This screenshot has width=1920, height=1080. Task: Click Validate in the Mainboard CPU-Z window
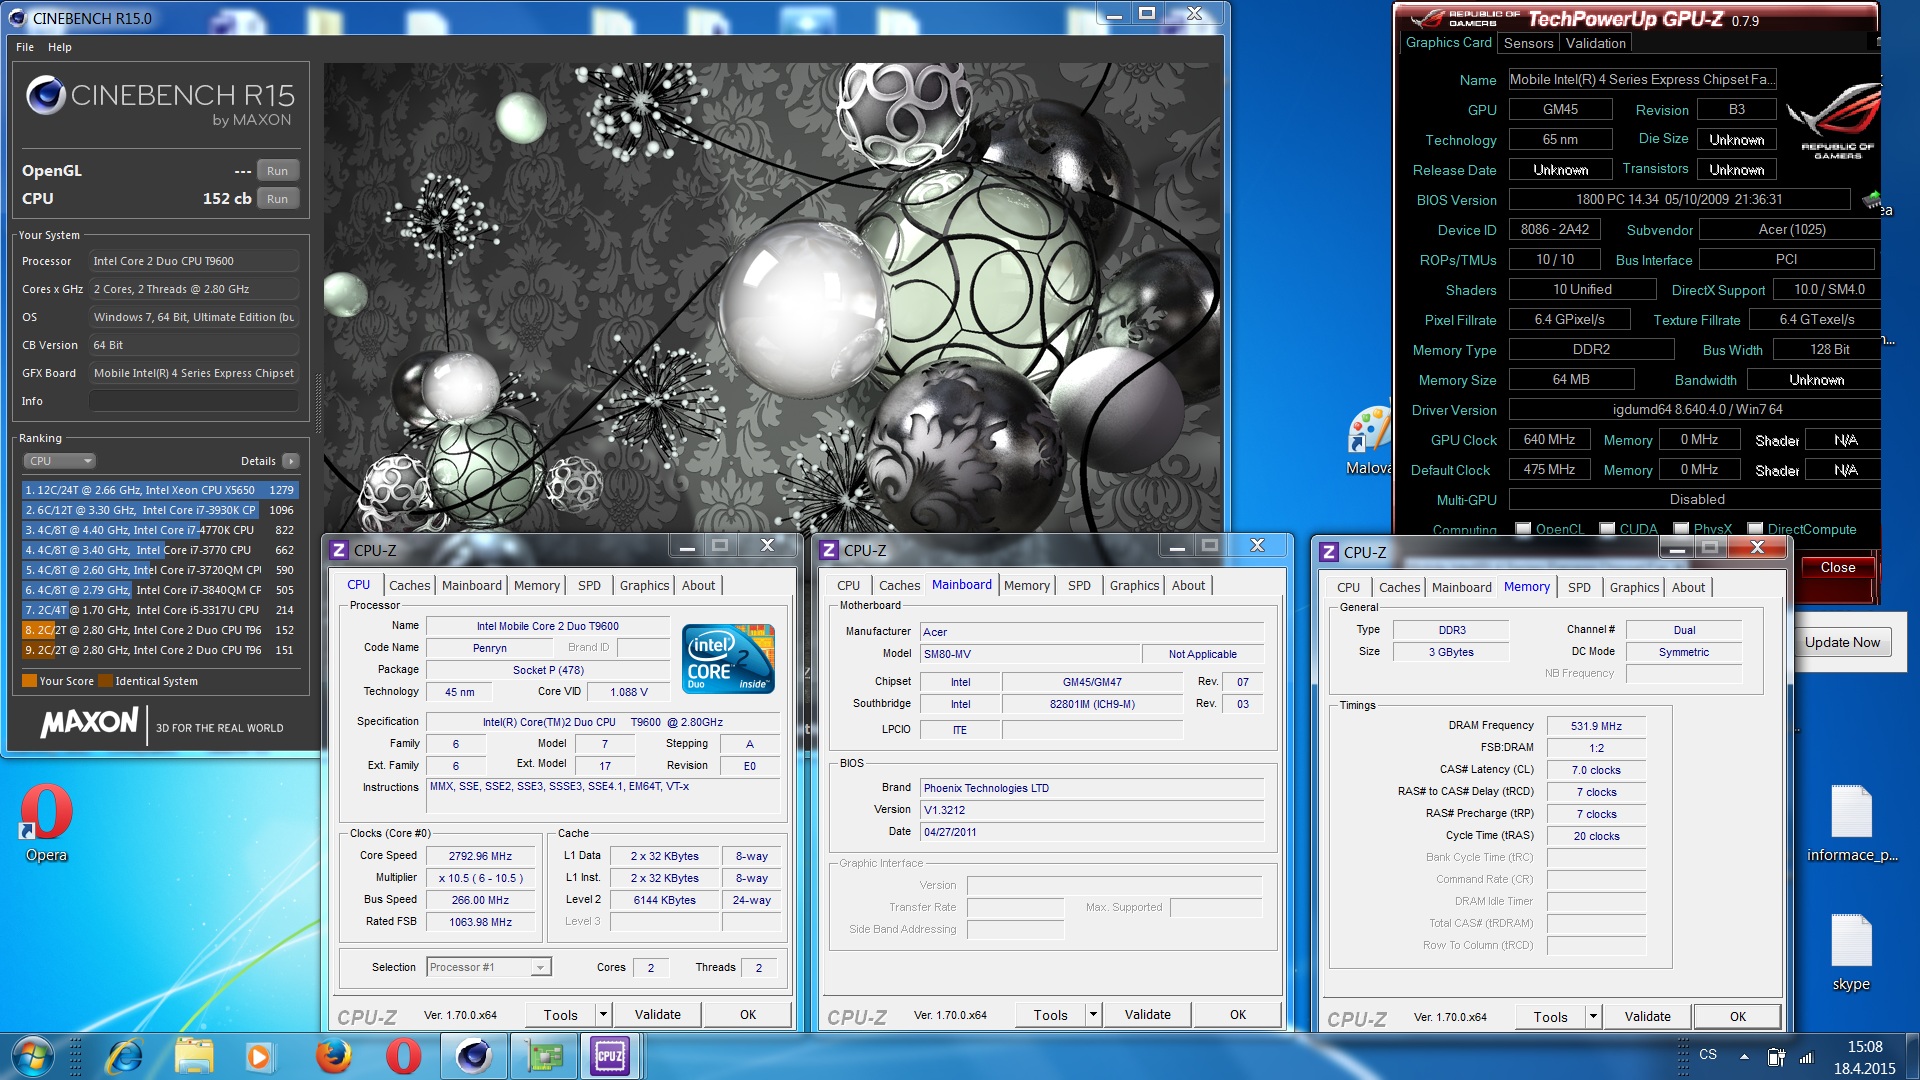(1147, 1014)
